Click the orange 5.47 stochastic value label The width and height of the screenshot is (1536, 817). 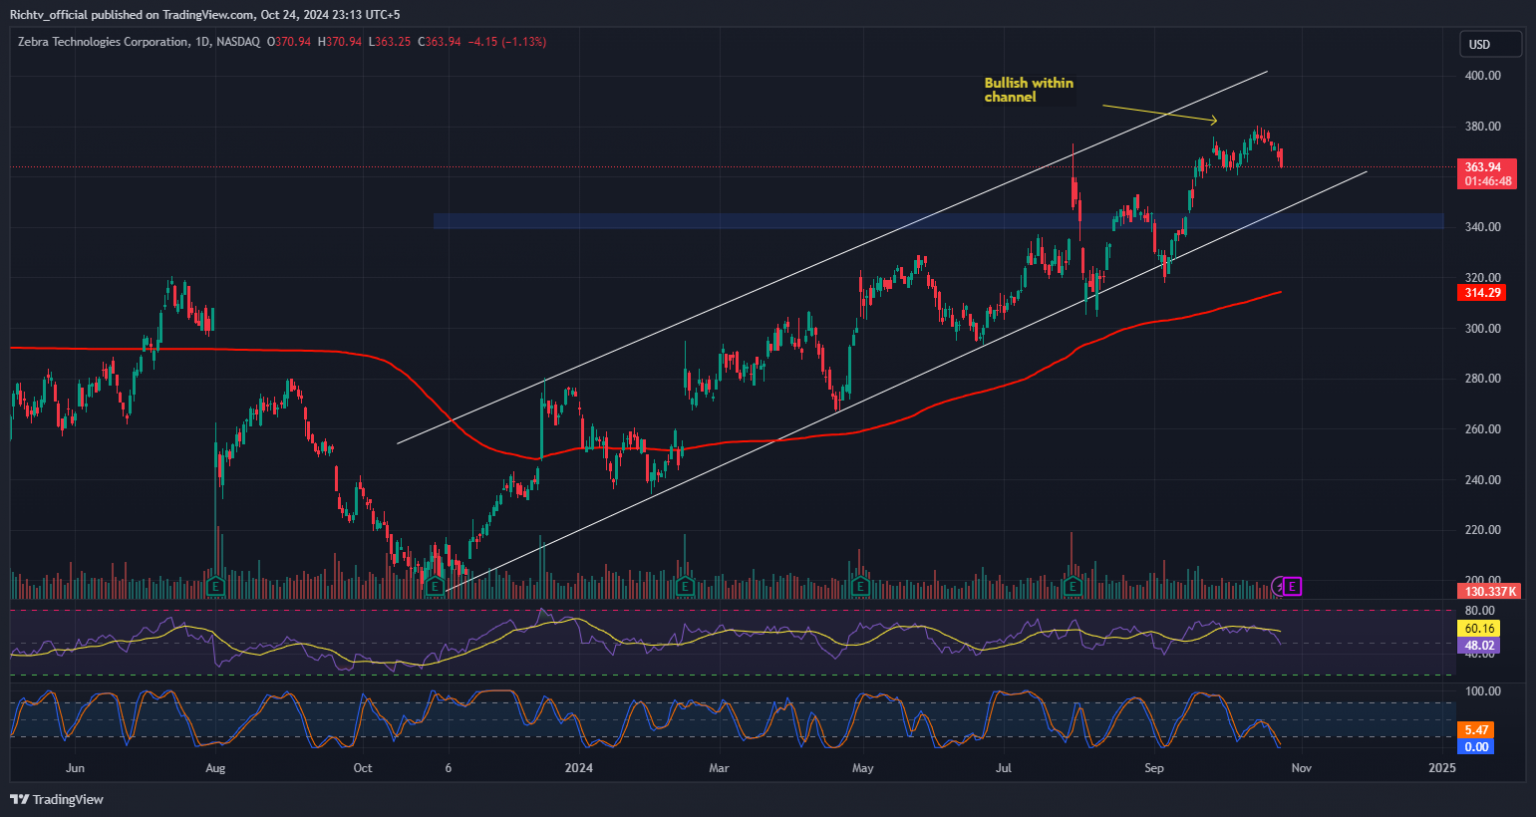tap(1476, 731)
